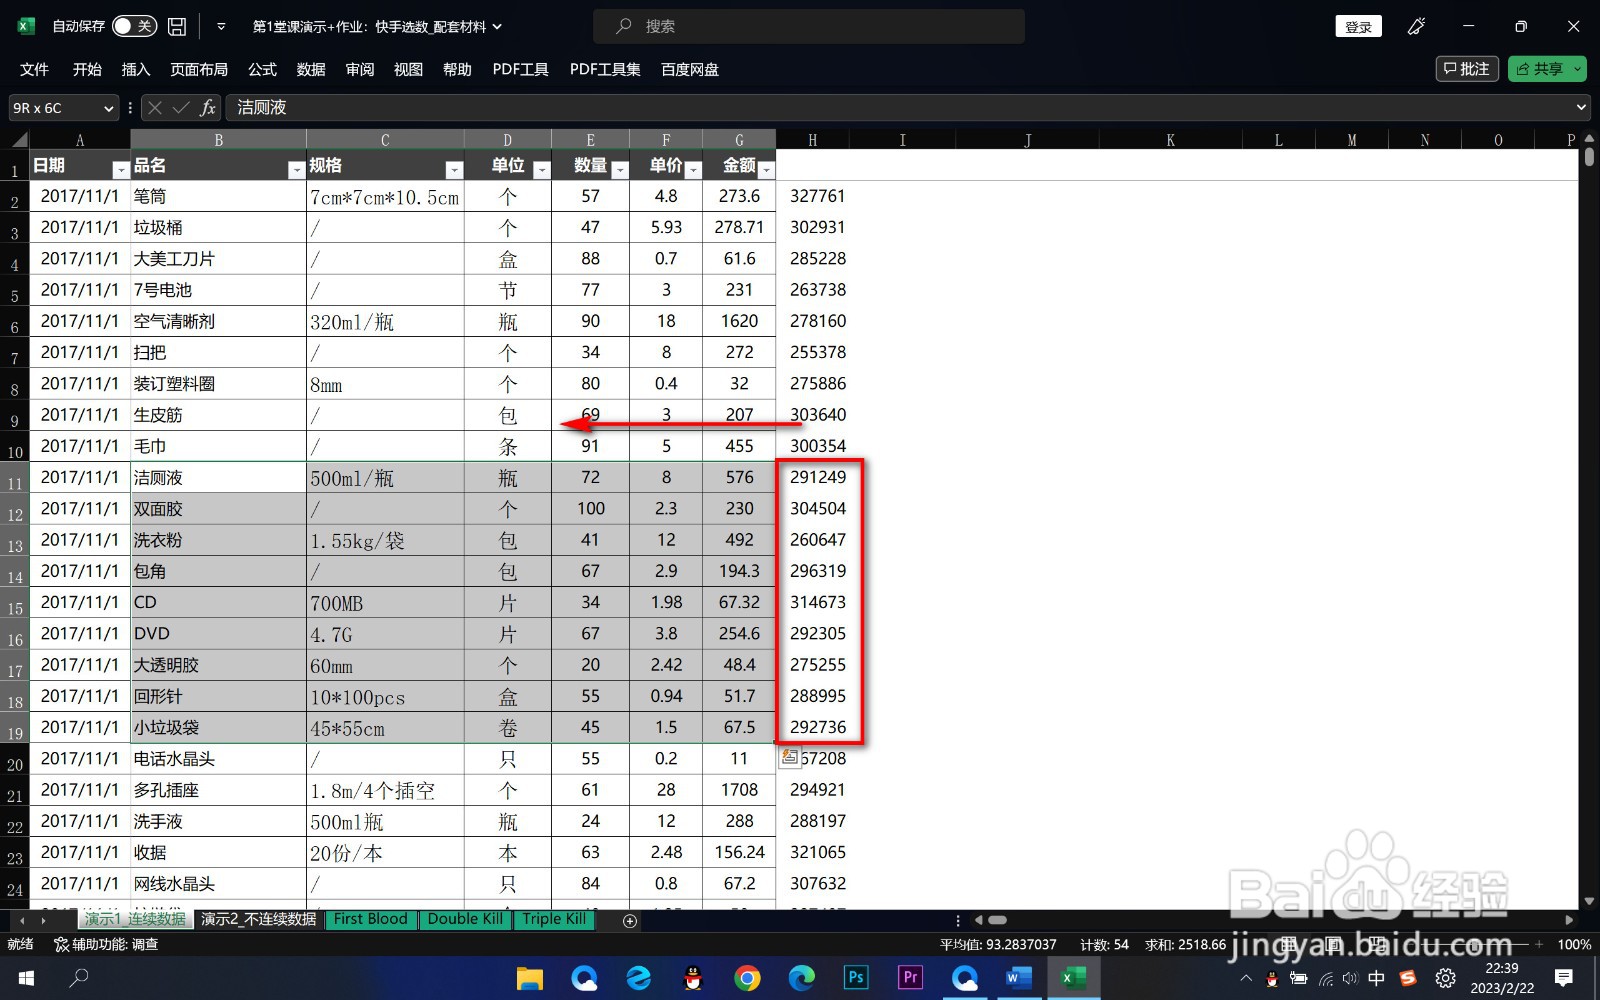Open Photoshop from taskbar

pos(856,978)
